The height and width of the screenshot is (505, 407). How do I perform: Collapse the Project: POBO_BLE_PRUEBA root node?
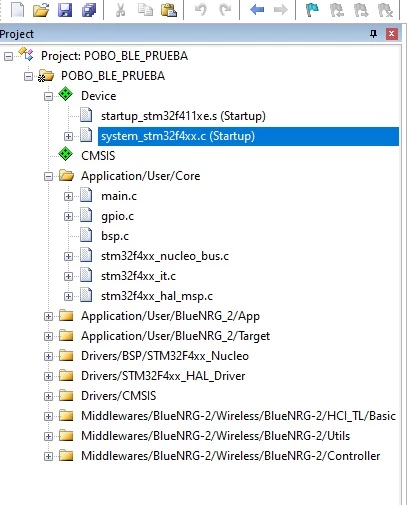(x=8, y=56)
